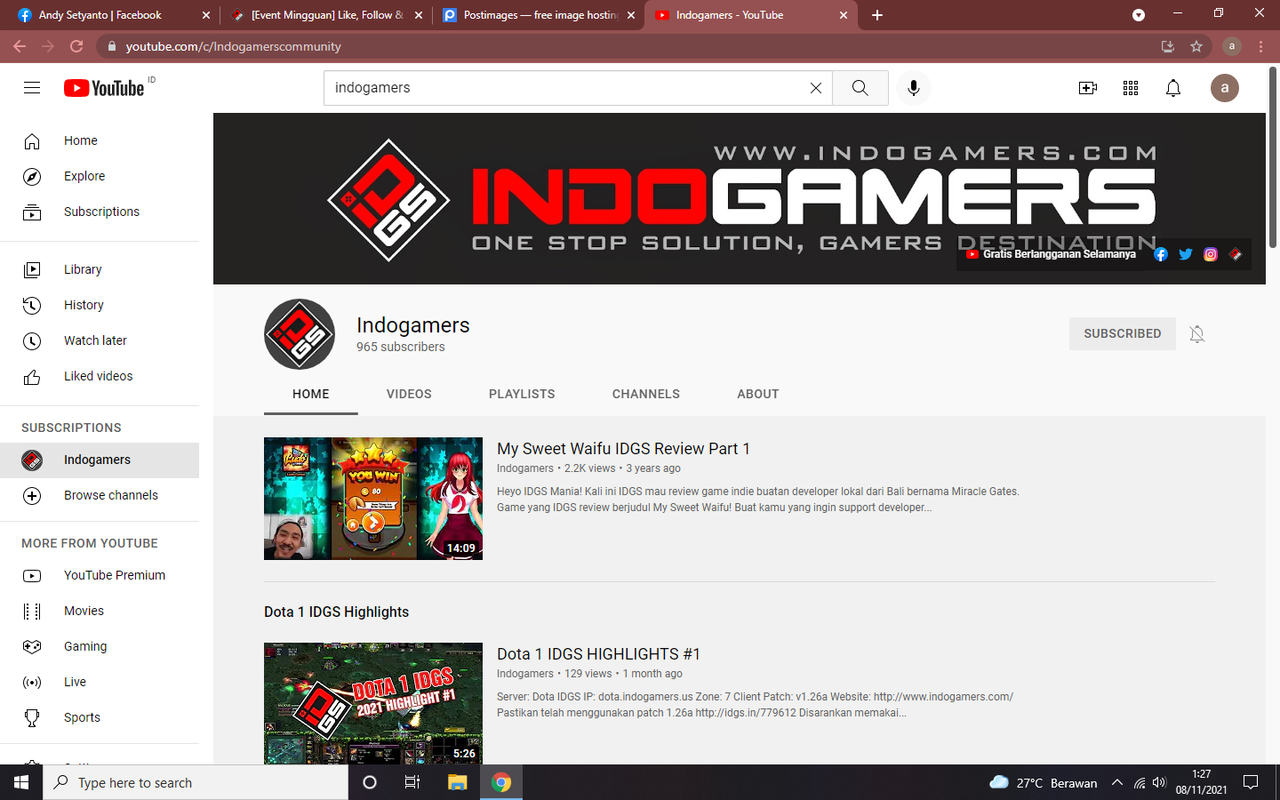This screenshot has width=1280, height=800.
Task: Open Gaming in the sidebar
Action: pyautogui.click(x=100, y=647)
